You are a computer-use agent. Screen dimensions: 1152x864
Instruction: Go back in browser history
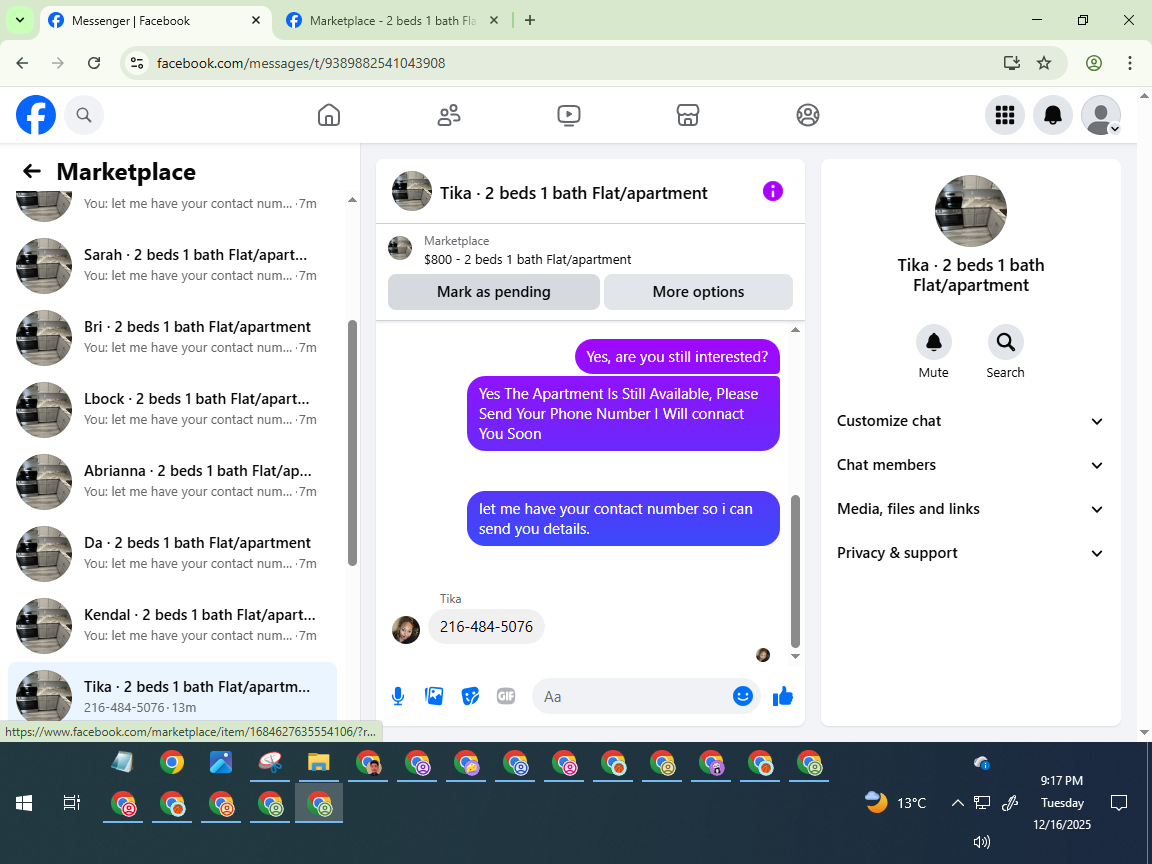click(x=22, y=63)
